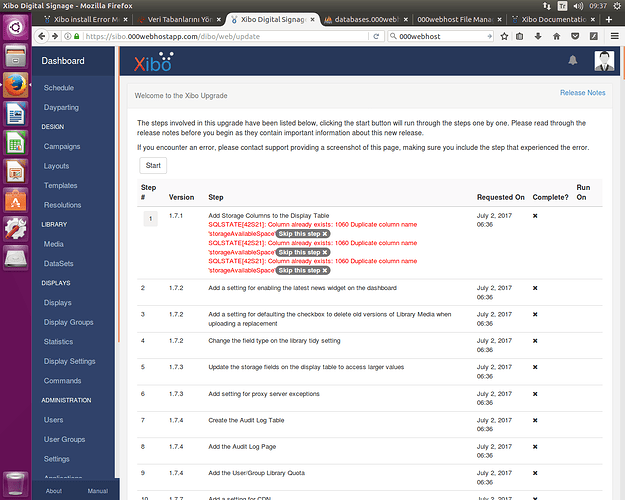This screenshot has height=500, width=625.
Task: Click the Tr keyboard layout indicator
Action: pyautogui.click(x=562, y=6)
